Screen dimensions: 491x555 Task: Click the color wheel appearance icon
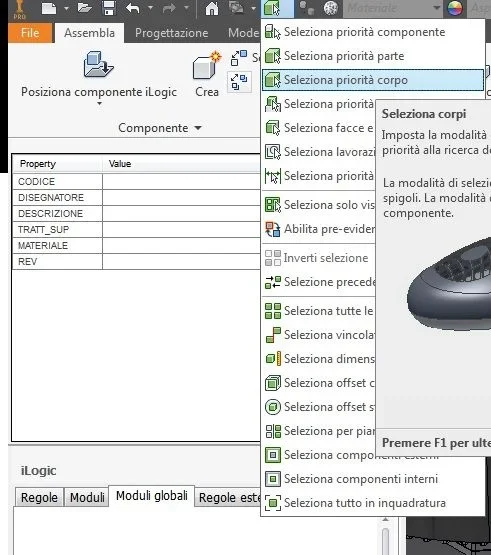click(x=455, y=8)
